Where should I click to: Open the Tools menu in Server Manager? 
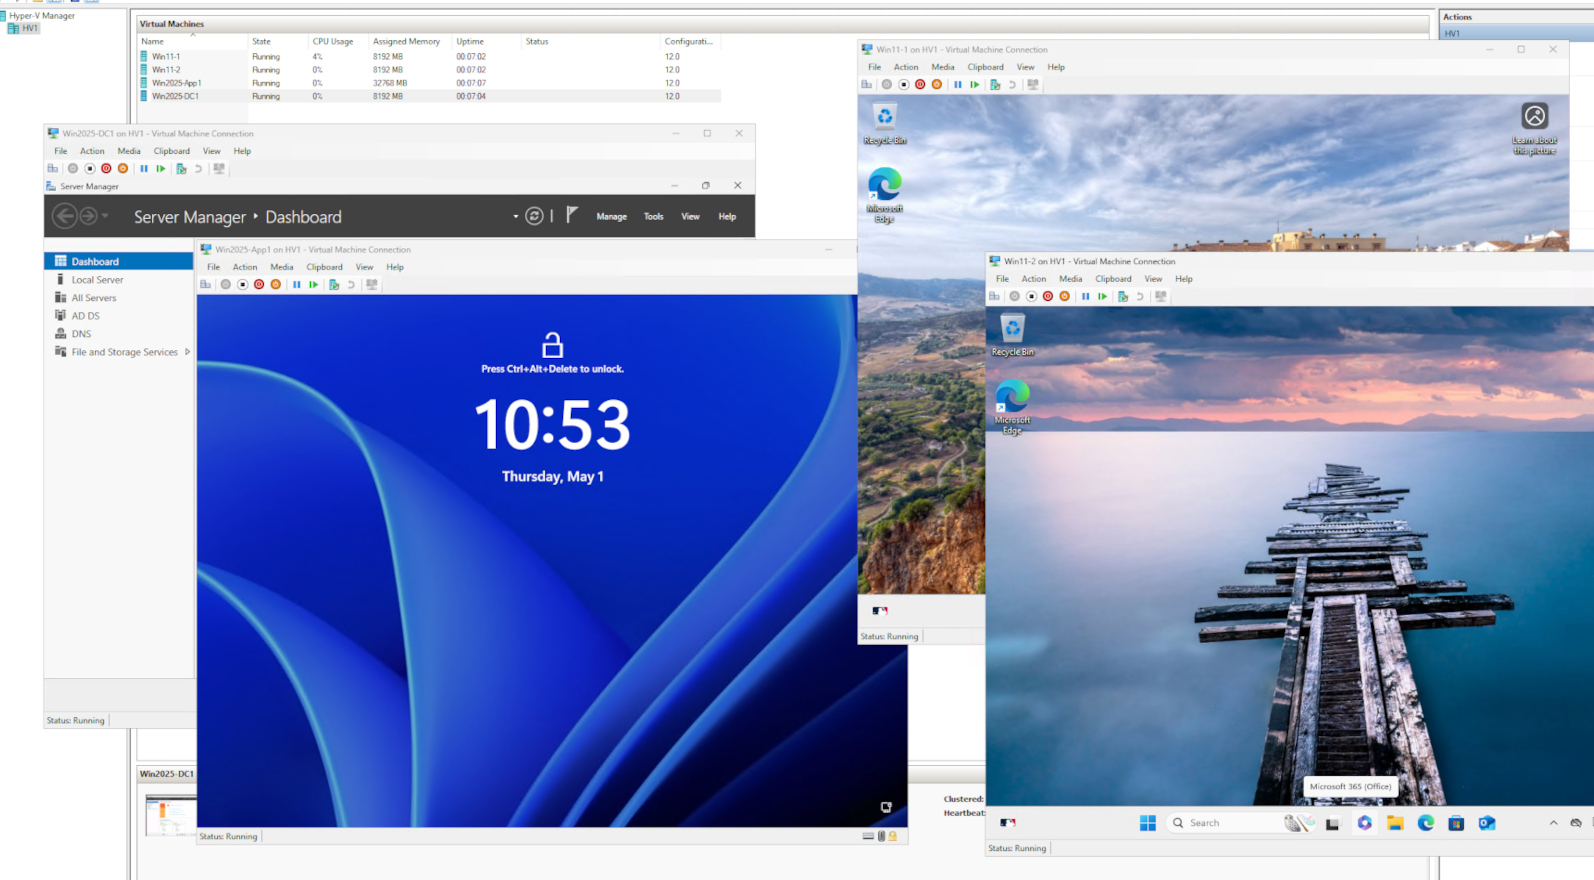coord(653,217)
